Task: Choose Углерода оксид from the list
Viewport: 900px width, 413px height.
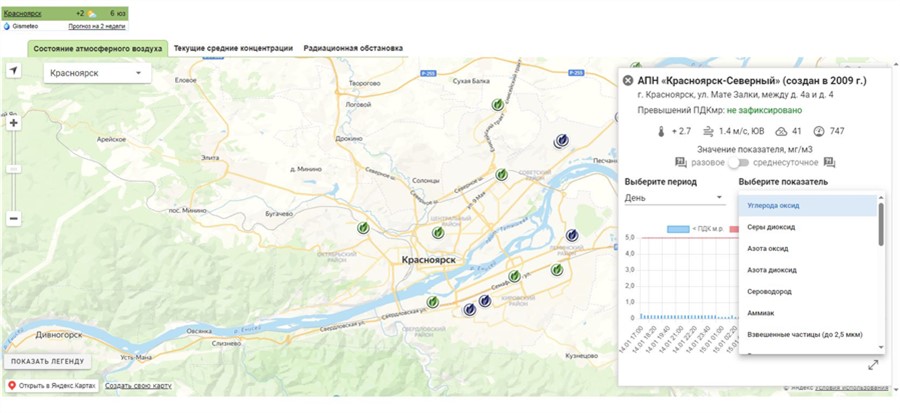Action: click(808, 205)
